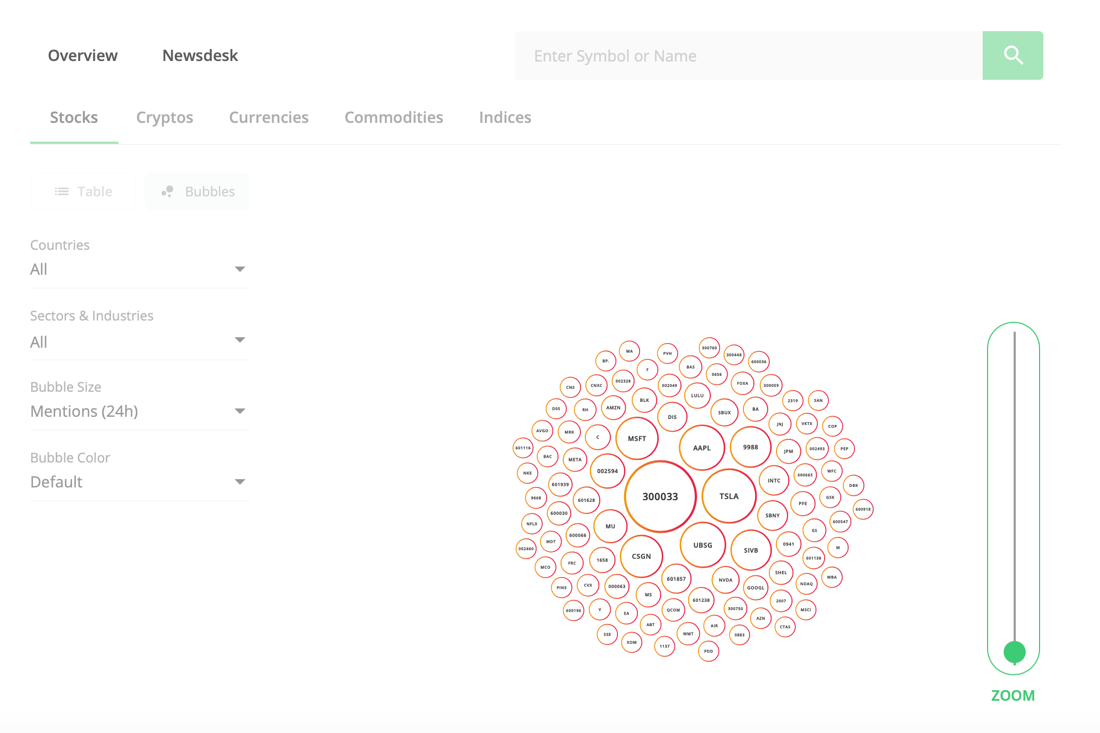Select the GOOGL bubble

[x=756, y=588]
